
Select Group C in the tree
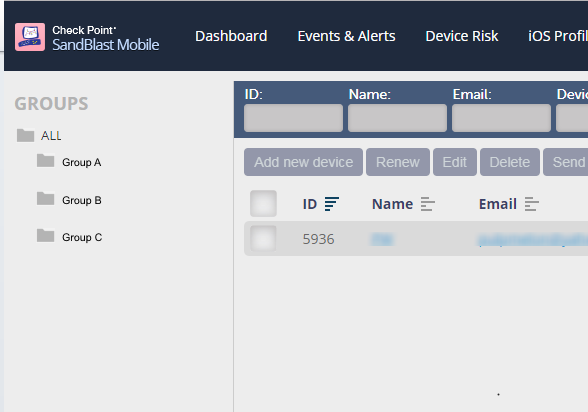[x=82, y=237]
